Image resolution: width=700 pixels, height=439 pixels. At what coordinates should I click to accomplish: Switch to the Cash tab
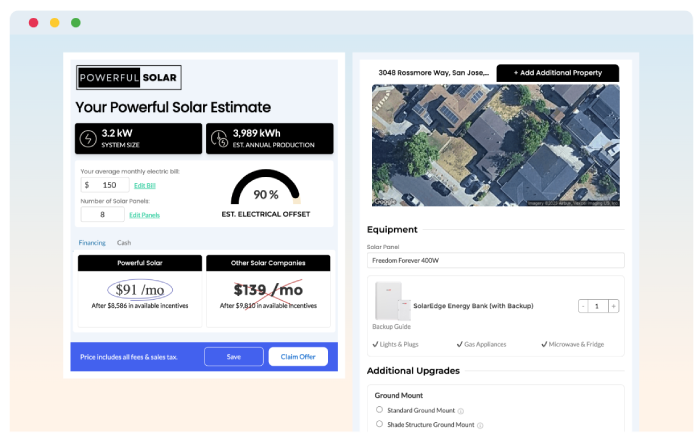pos(124,243)
